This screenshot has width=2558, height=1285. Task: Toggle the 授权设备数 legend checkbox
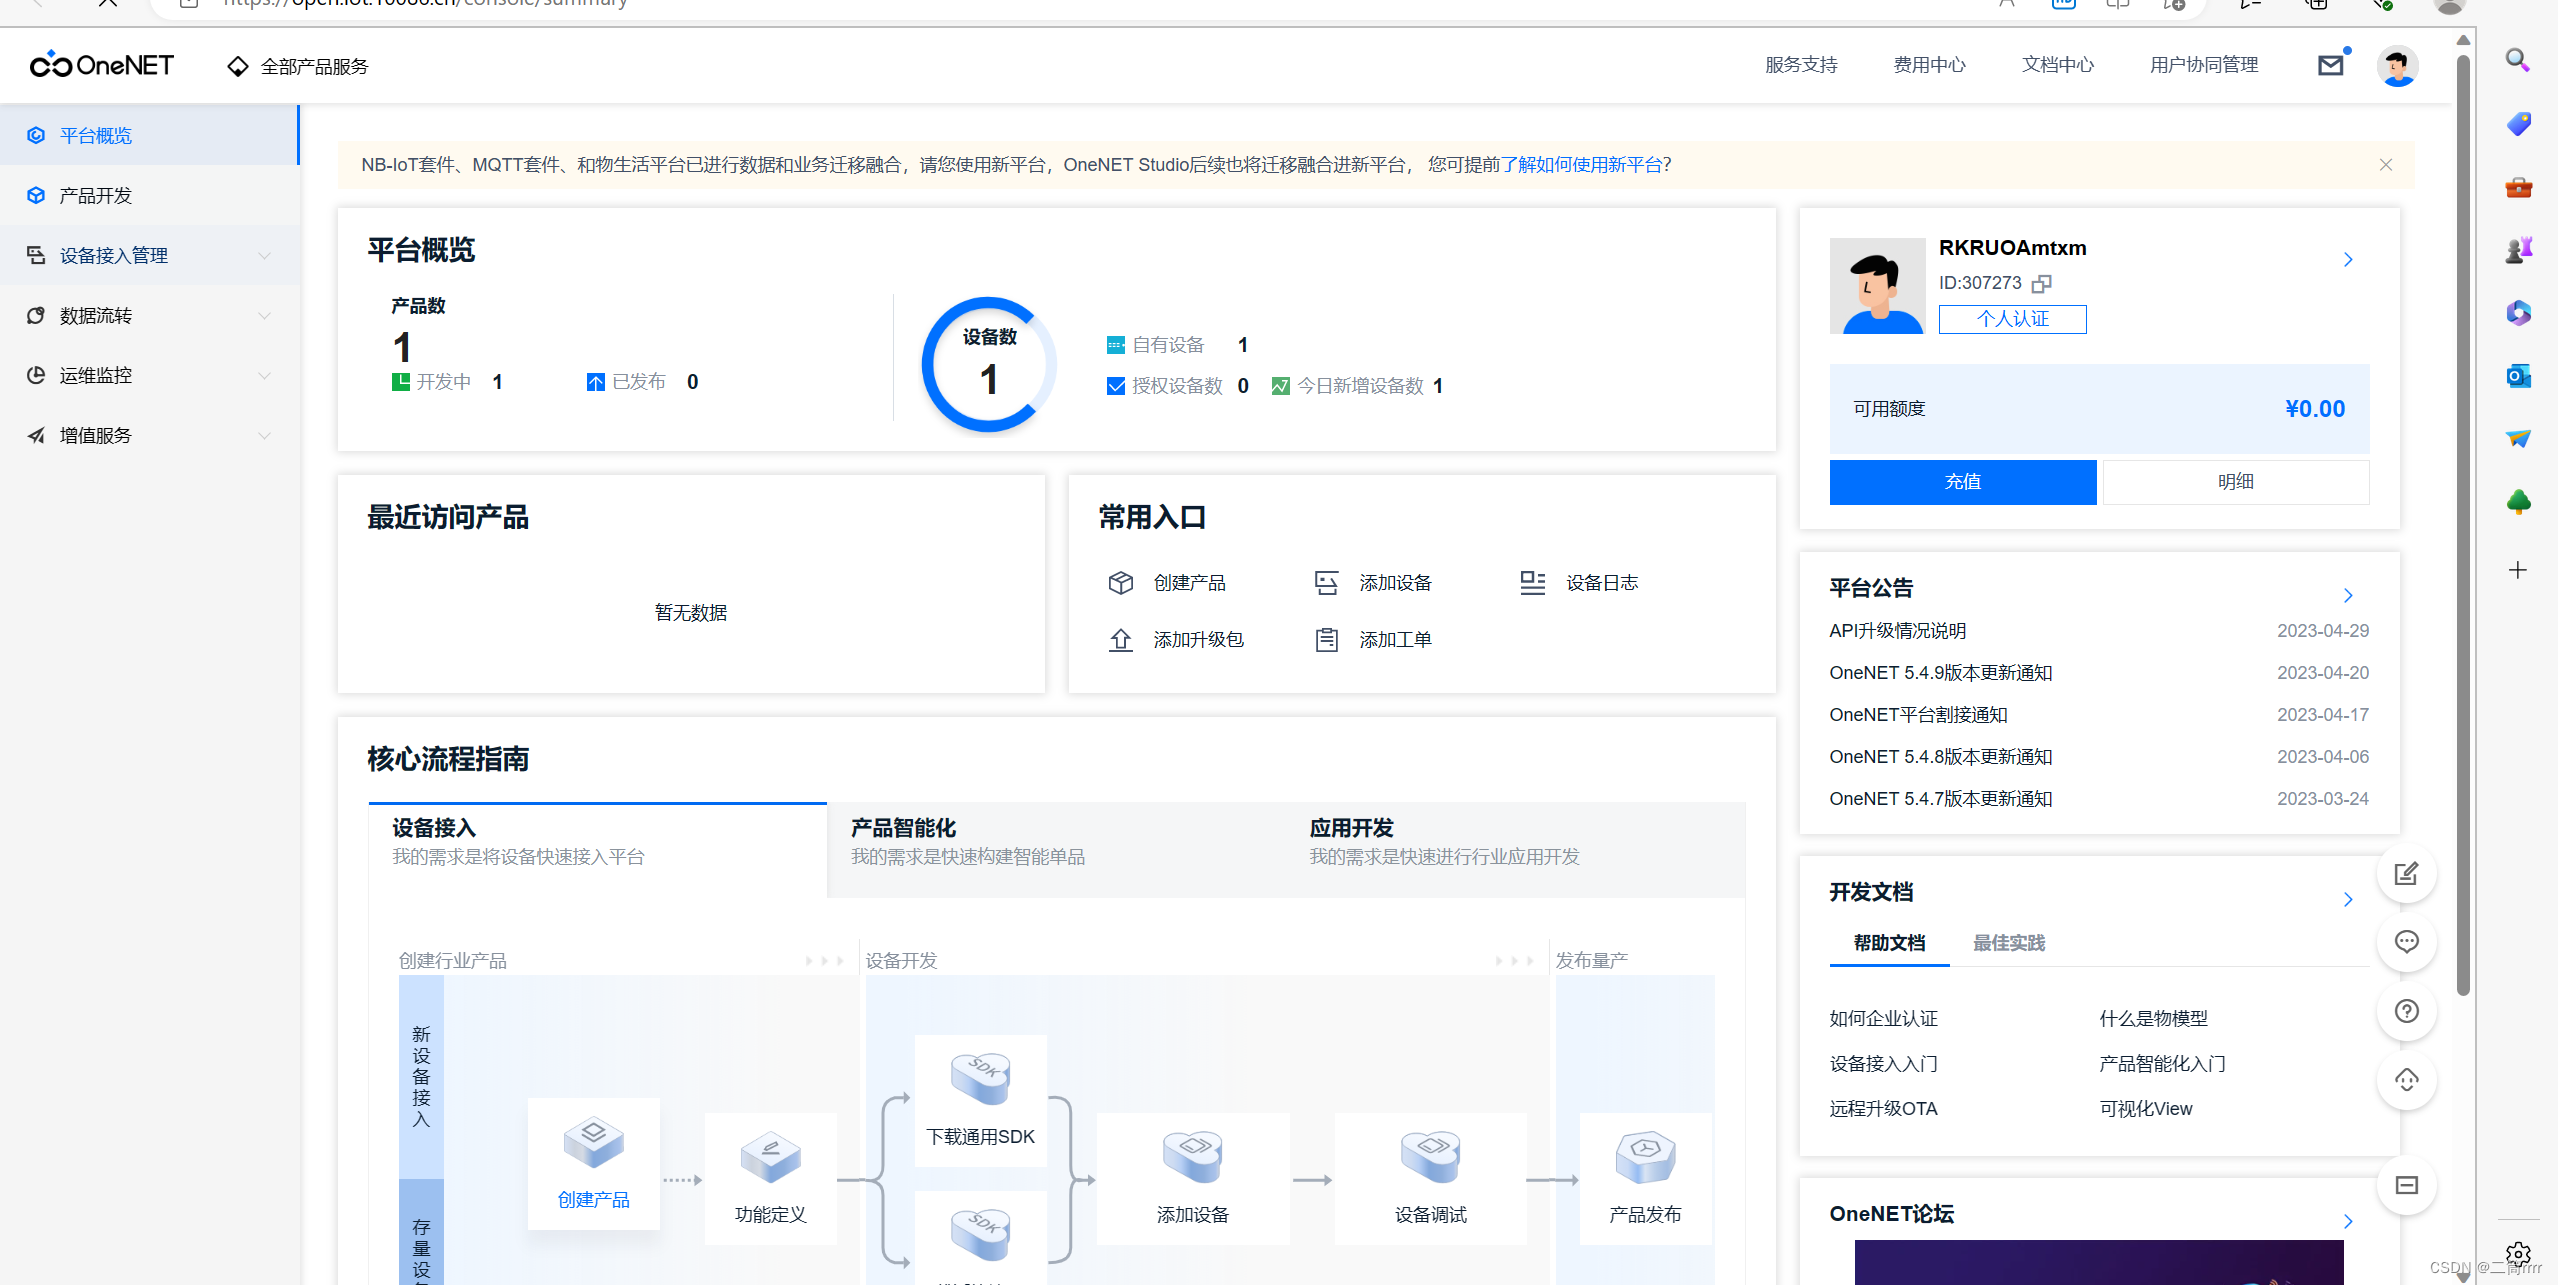point(1116,387)
